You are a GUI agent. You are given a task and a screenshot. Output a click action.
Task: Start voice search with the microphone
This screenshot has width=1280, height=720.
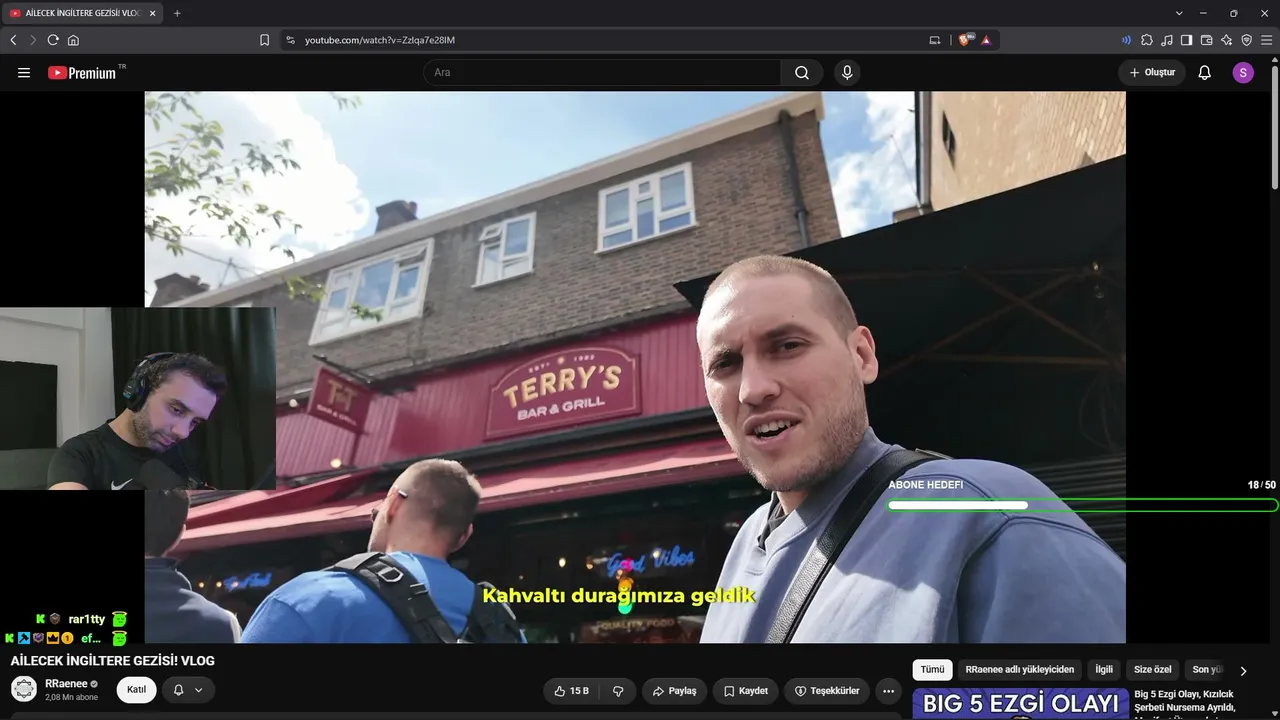tap(847, 73)
